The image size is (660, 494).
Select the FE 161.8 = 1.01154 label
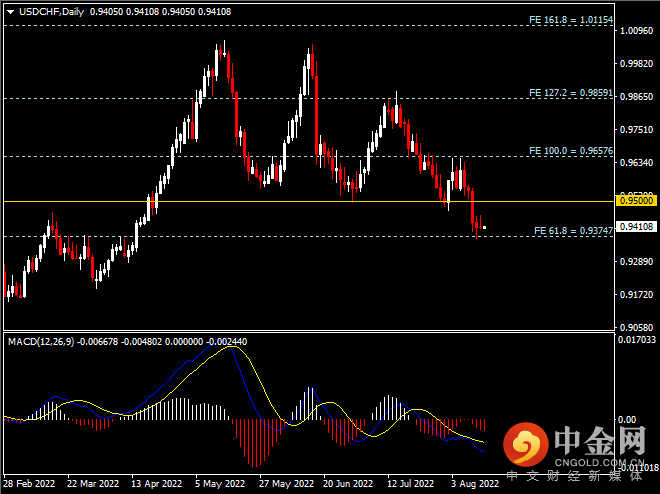[571, 20]
